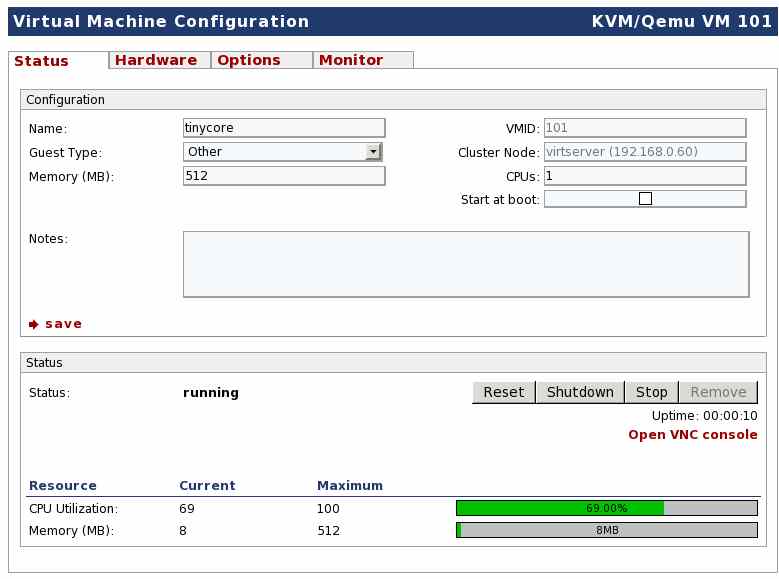The image size is (779, 579).
Task: Click the CPUs input field
Action: (x=645, y=176)
